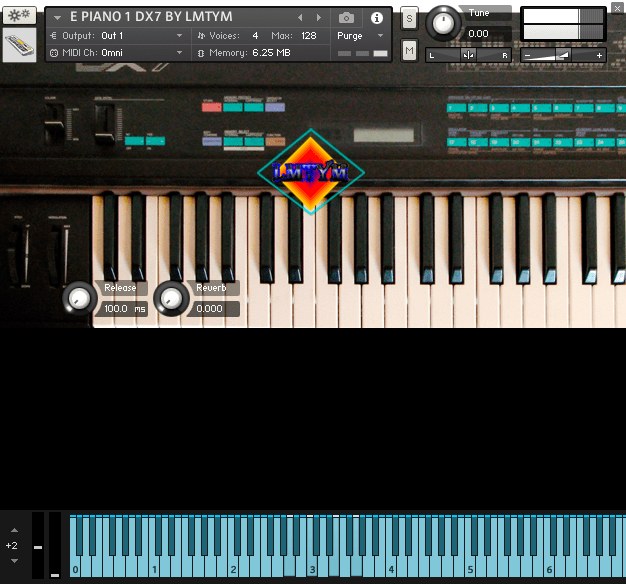Solo the instrument with S button
This screenshot has width=626, height=584.
(409, 18)
